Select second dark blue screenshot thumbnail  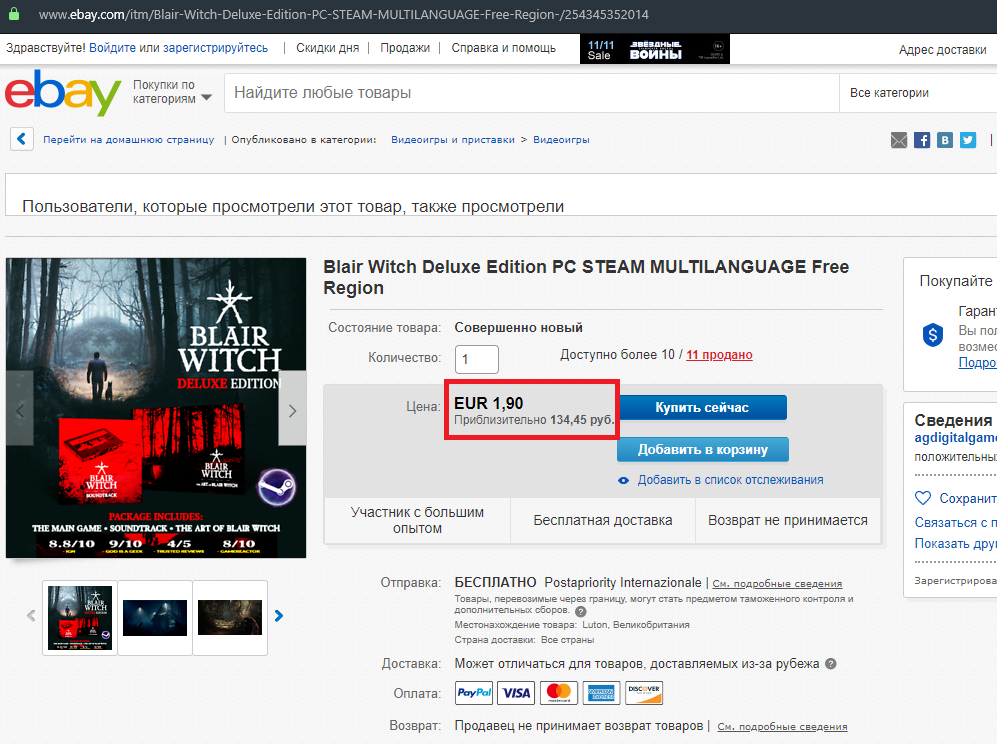155,618
